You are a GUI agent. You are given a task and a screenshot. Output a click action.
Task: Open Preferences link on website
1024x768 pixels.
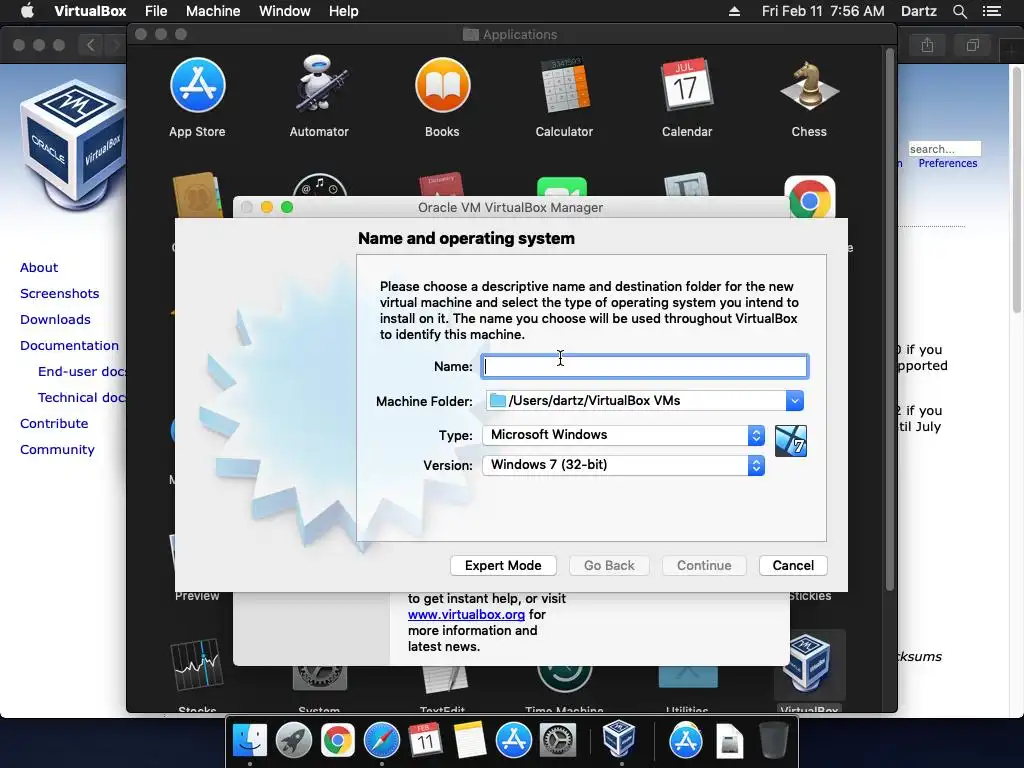click(948, 163)
